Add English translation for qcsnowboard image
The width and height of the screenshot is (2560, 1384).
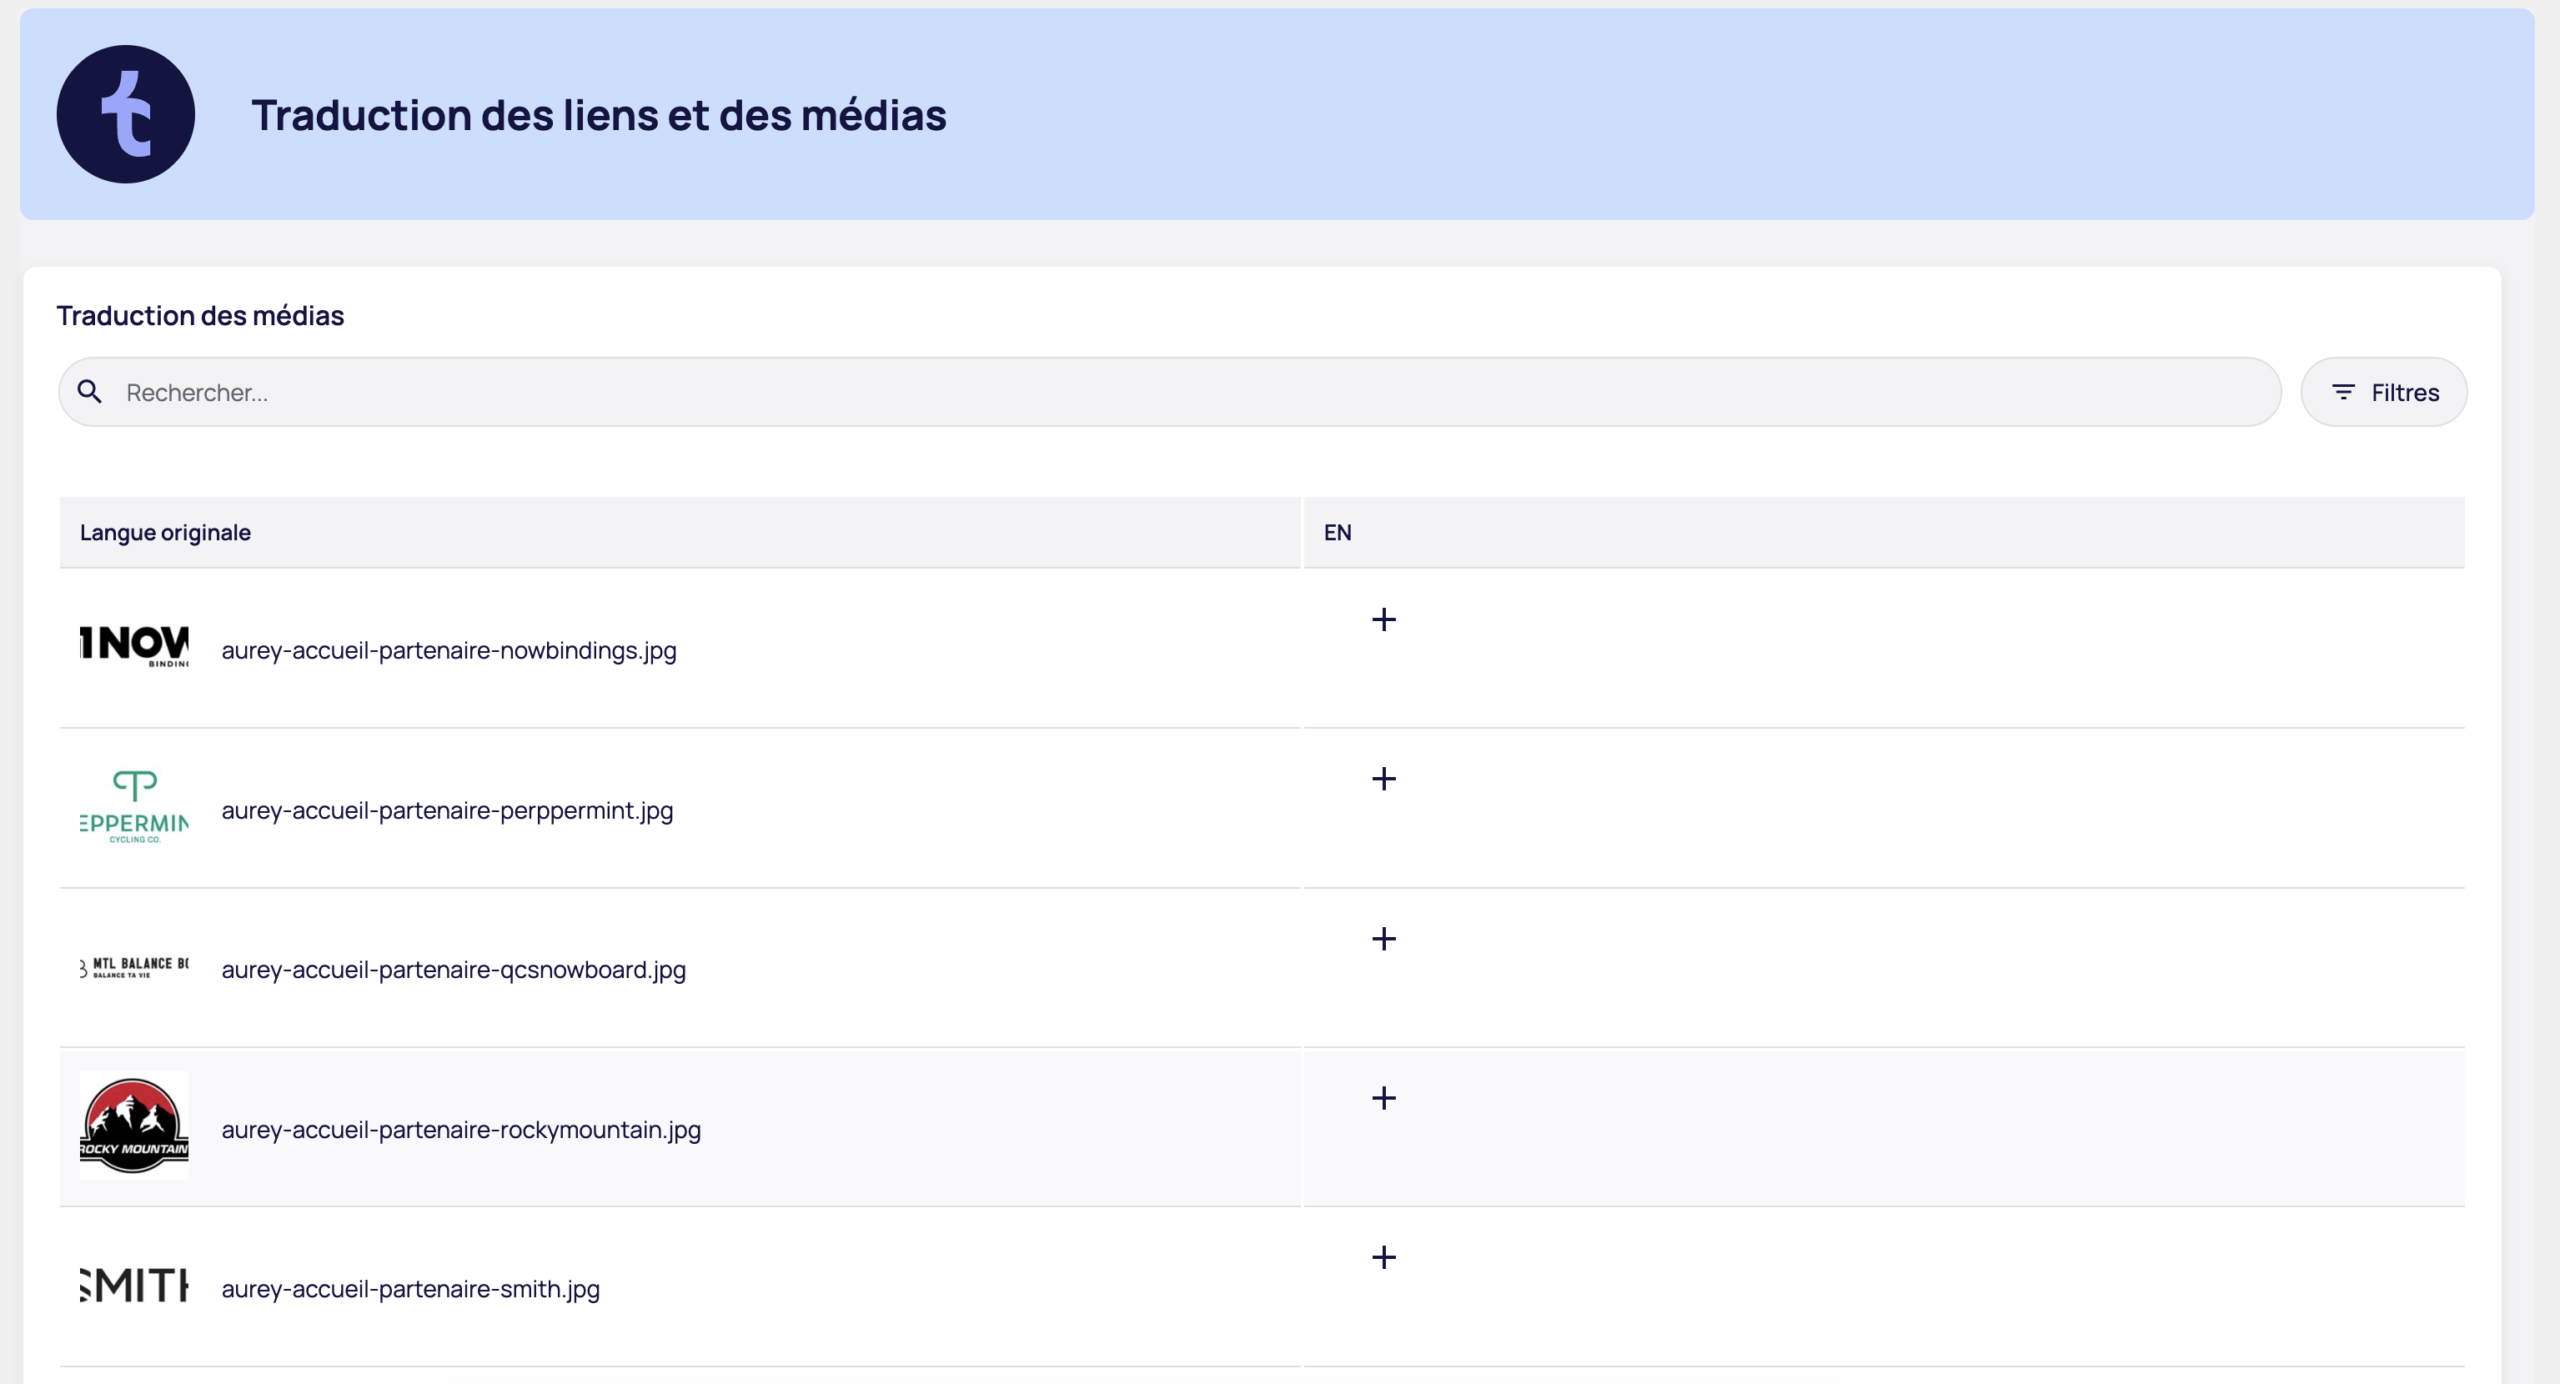1384,938
